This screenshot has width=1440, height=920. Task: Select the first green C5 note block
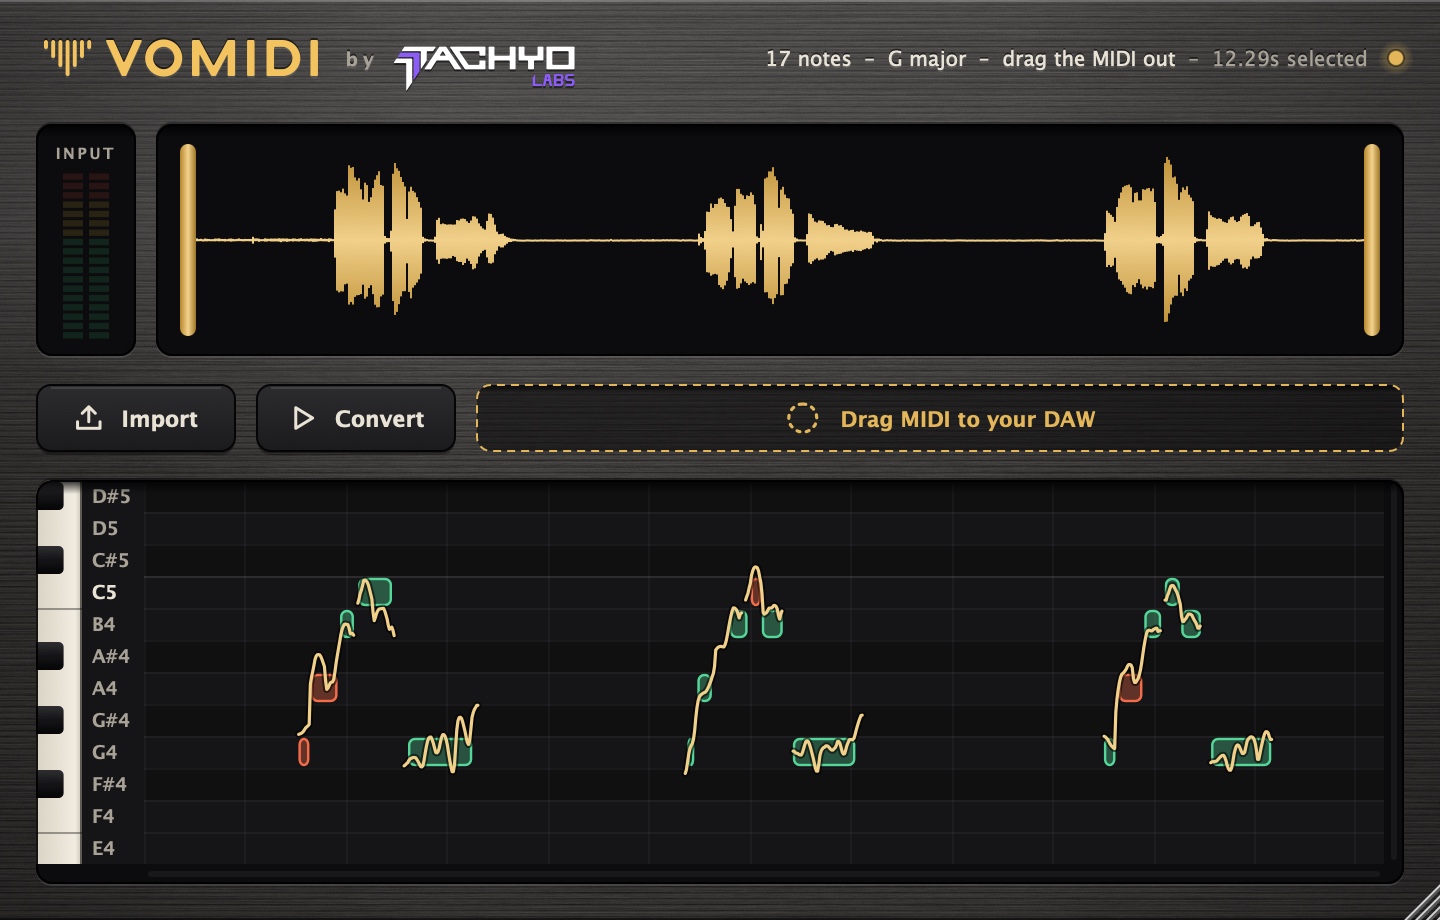coord(375,592)
